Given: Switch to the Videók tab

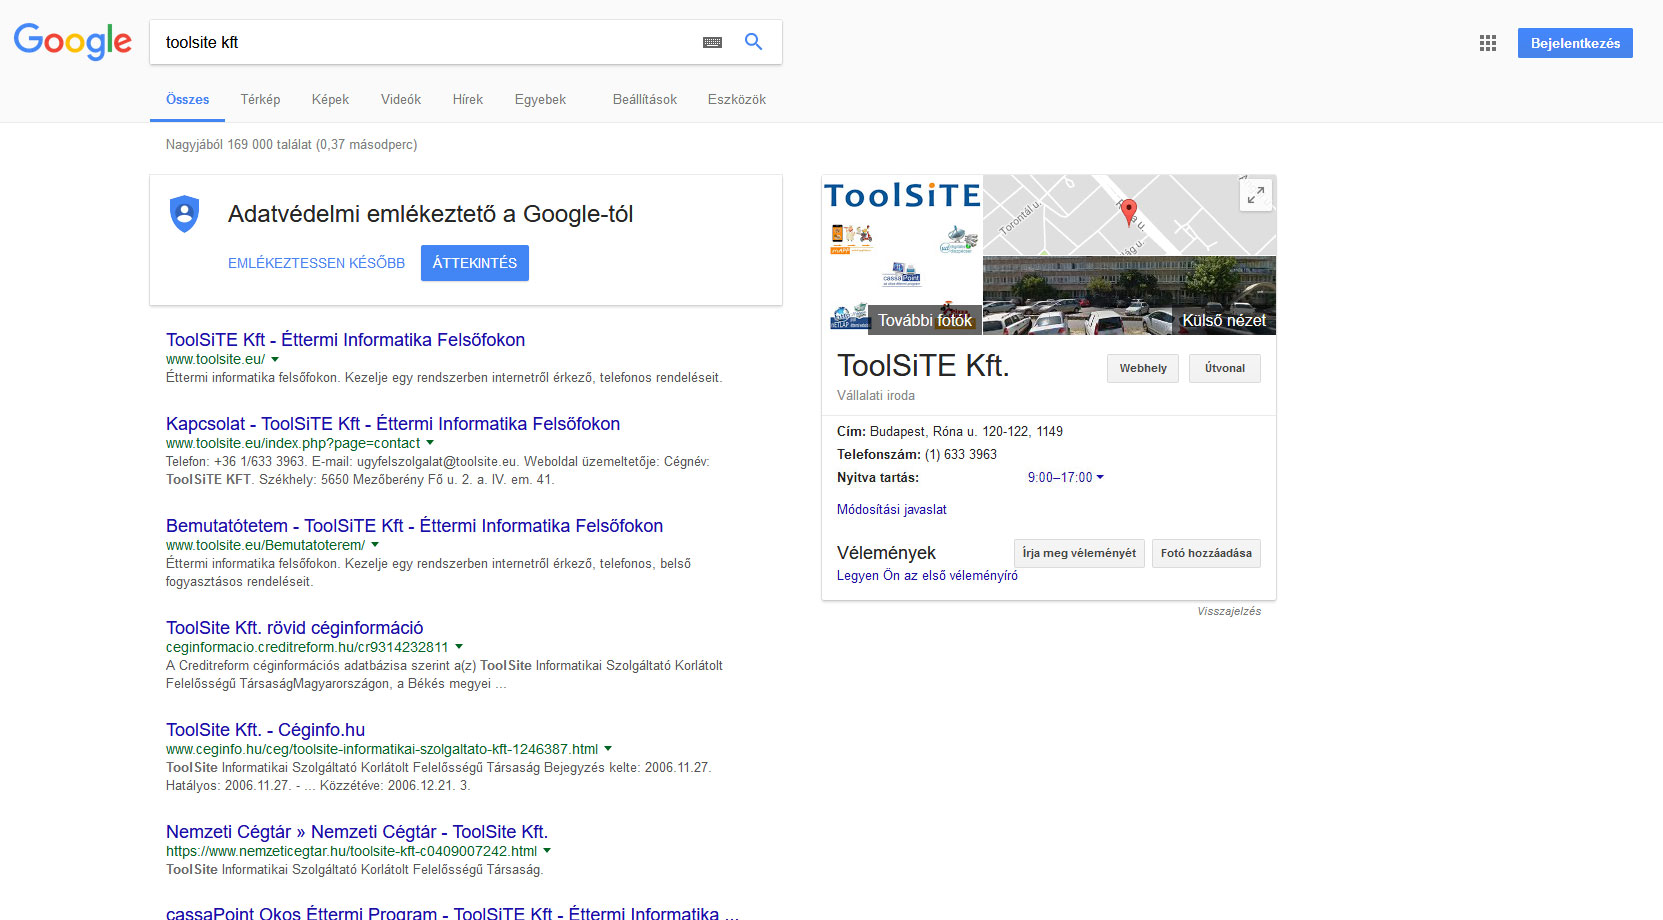Looking at the screenshot, I should 401,100.
